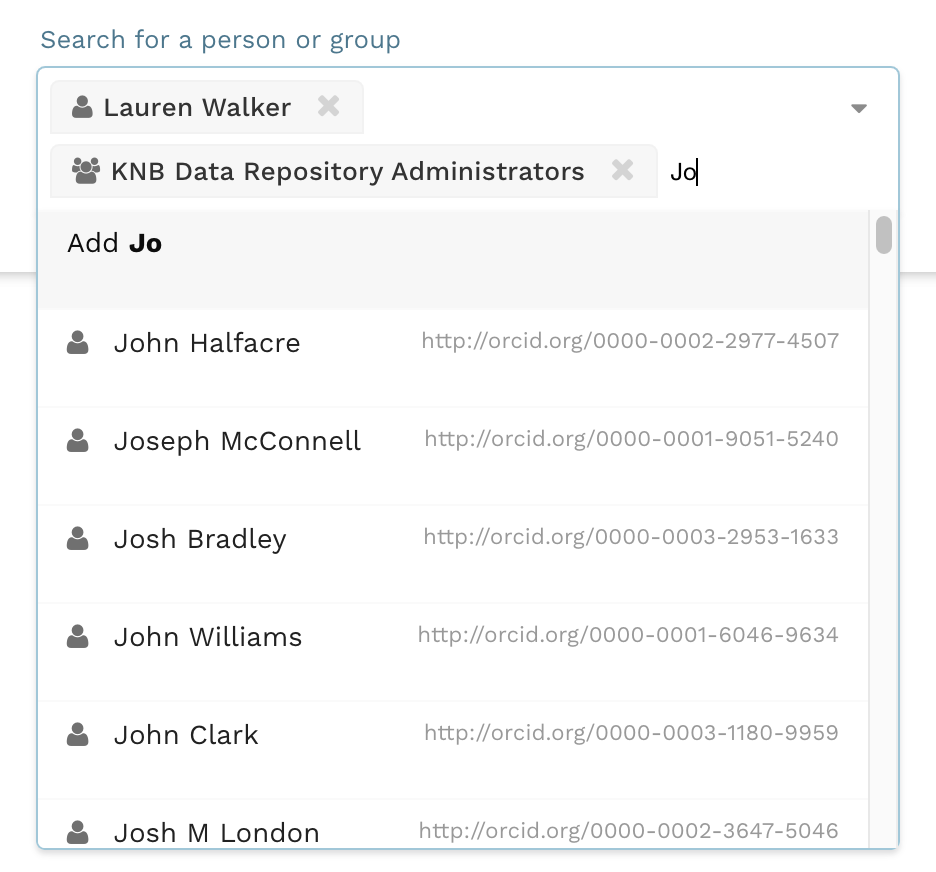The width and height of the screenshot is (936, 872).
Task: Click the group icon on KNB tag
Action: coord(86,171)
